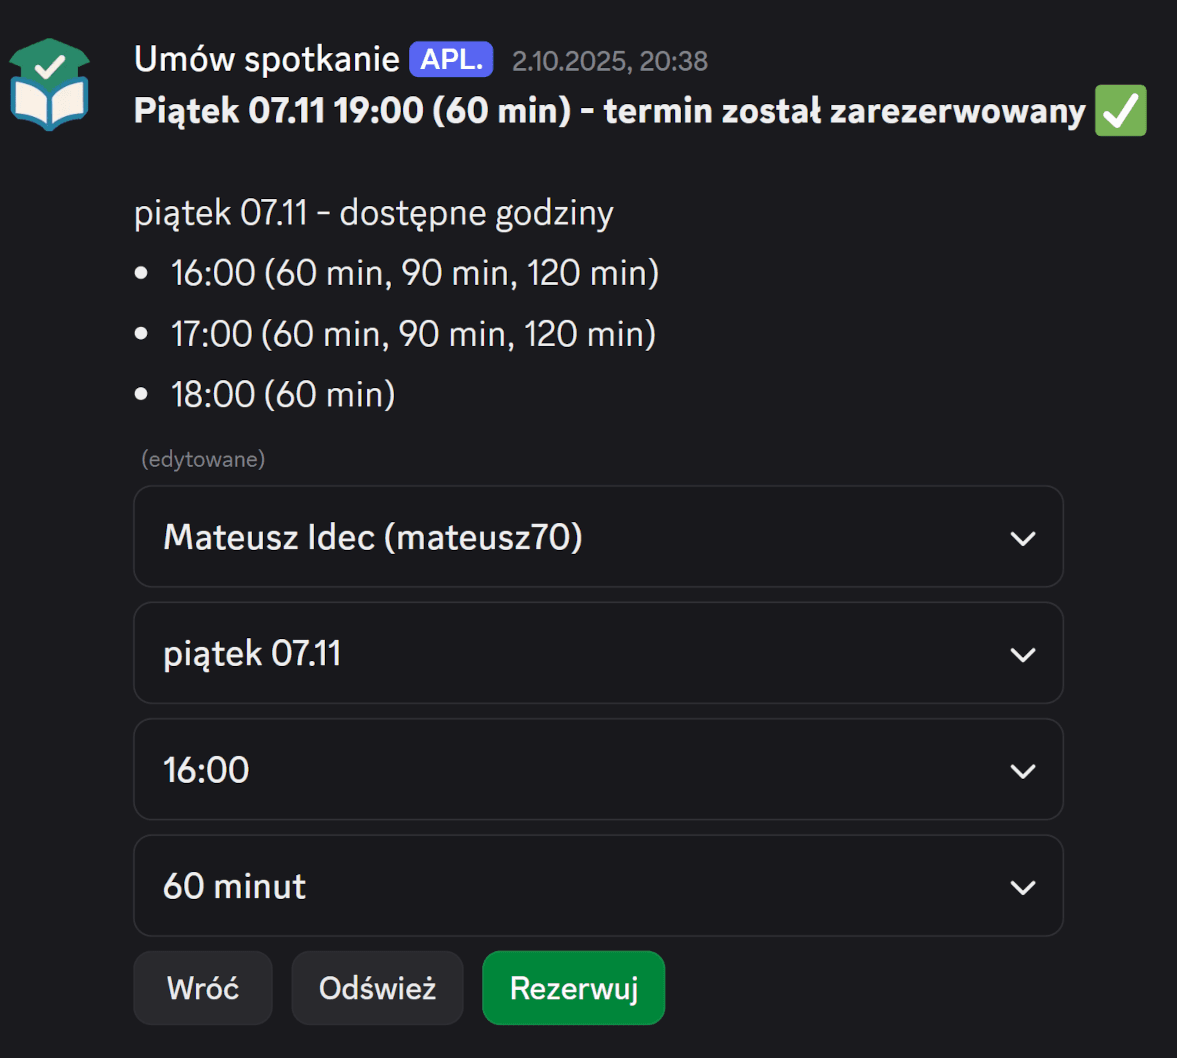
Task: Click chevron arrow on Mateusz Idec selector
Action: (1022, 538)
